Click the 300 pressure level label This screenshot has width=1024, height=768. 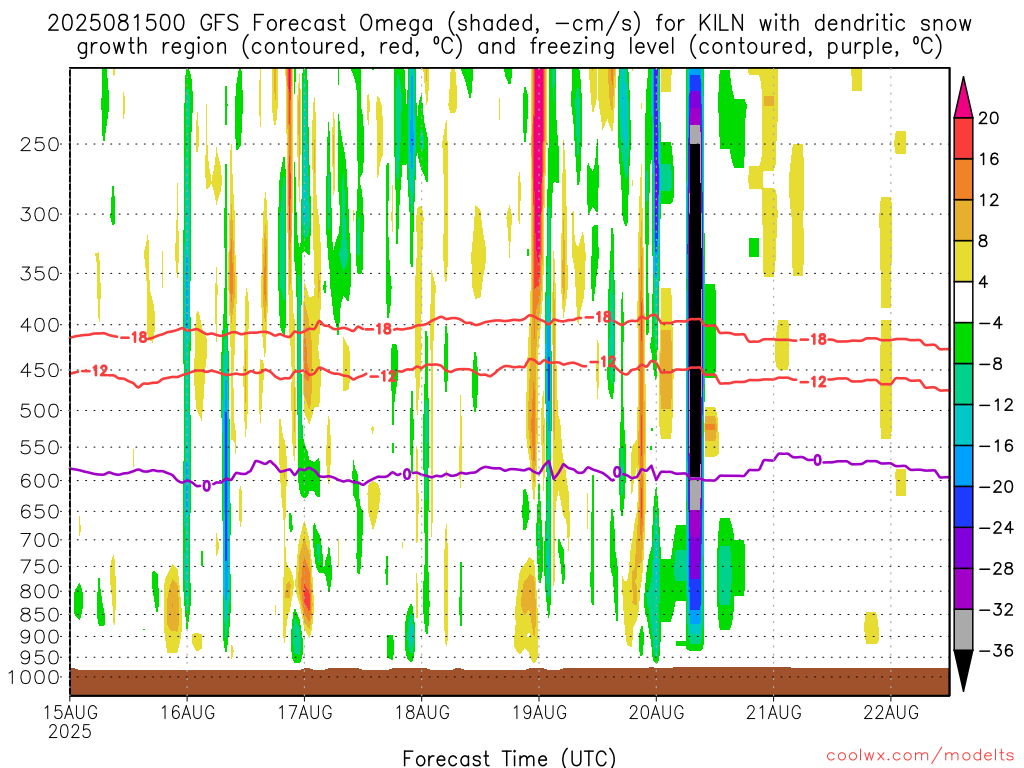pyautogui.click(x=40, y=214)
